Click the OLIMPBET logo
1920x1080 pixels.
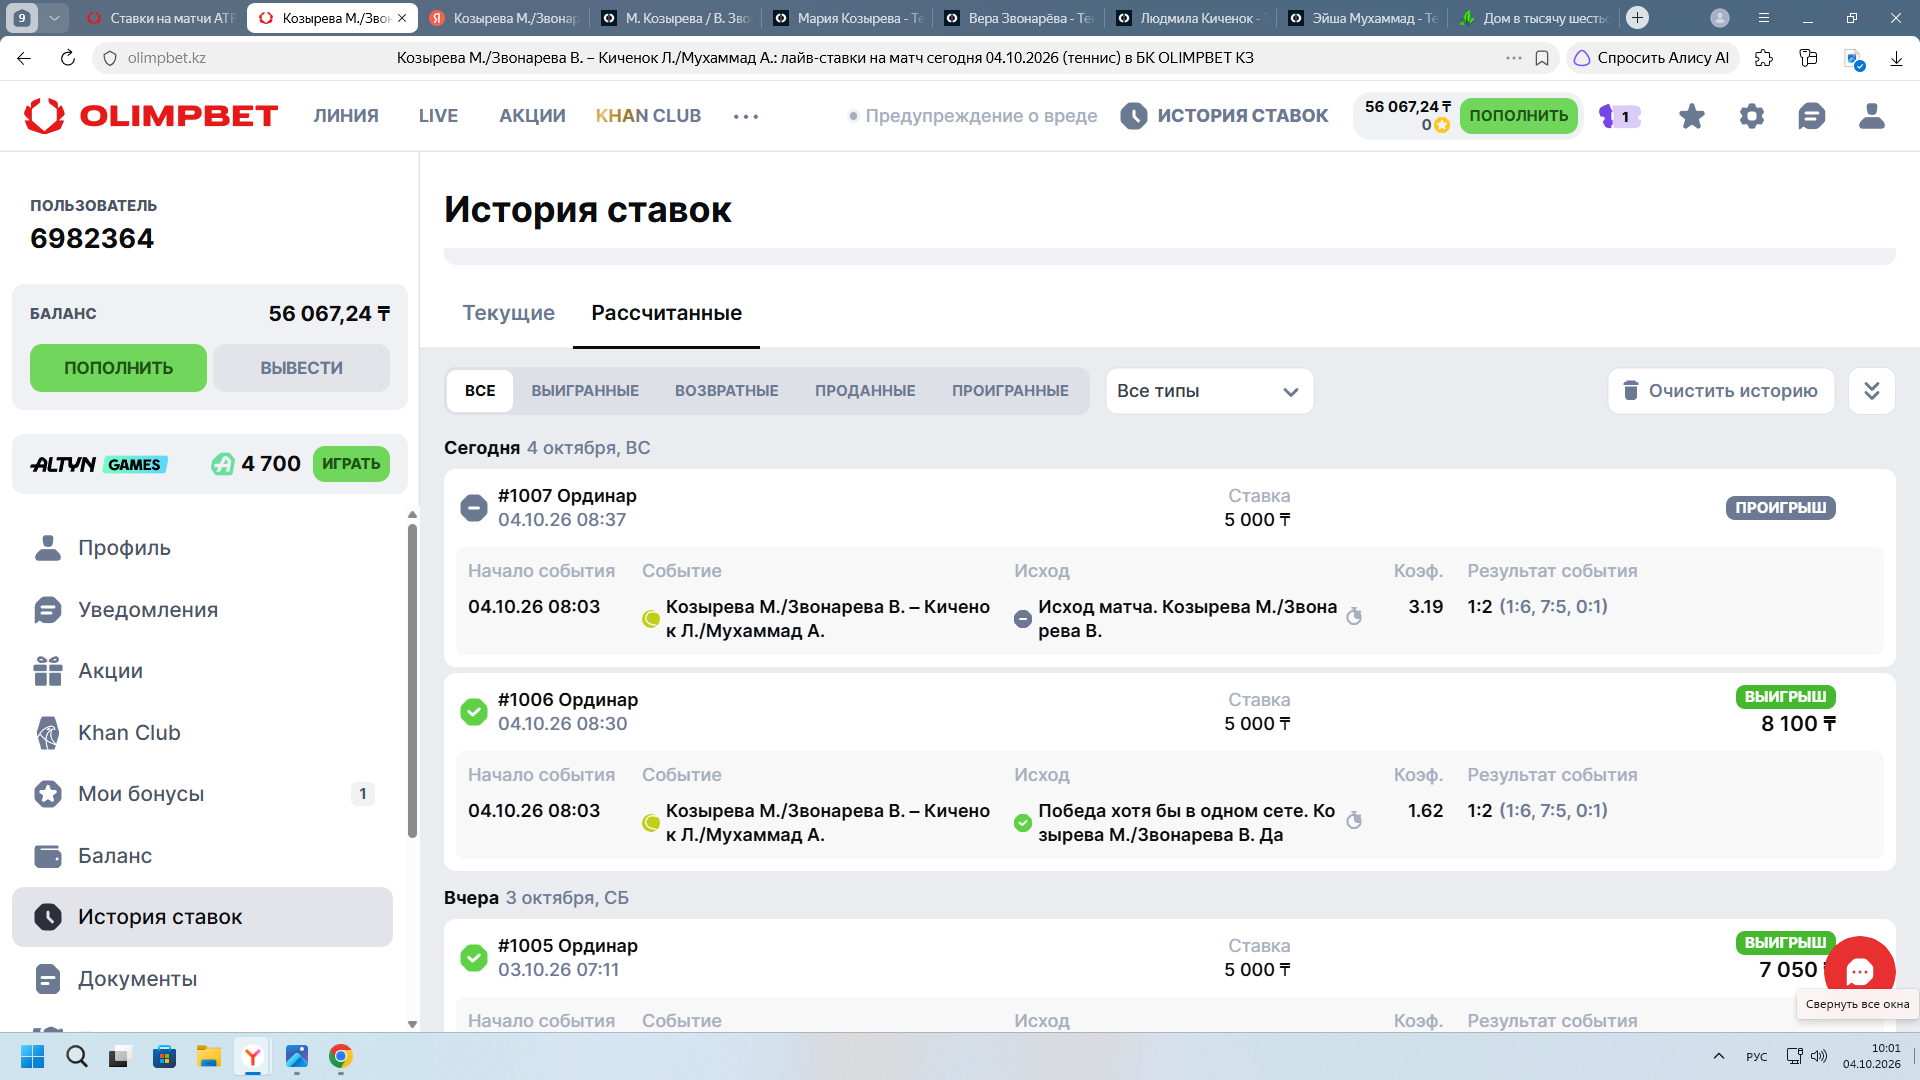[150, 116]
